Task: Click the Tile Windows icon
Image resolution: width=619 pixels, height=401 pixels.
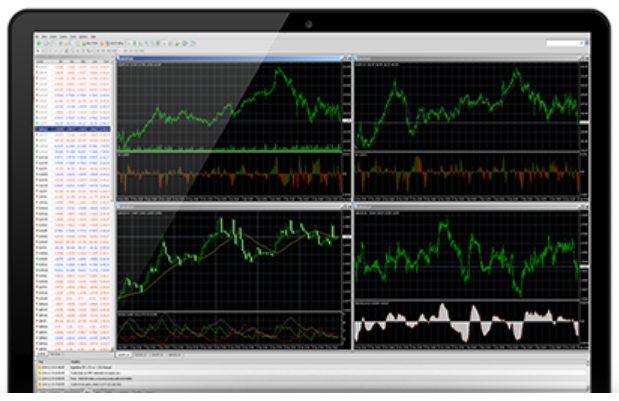Action: 158,43
